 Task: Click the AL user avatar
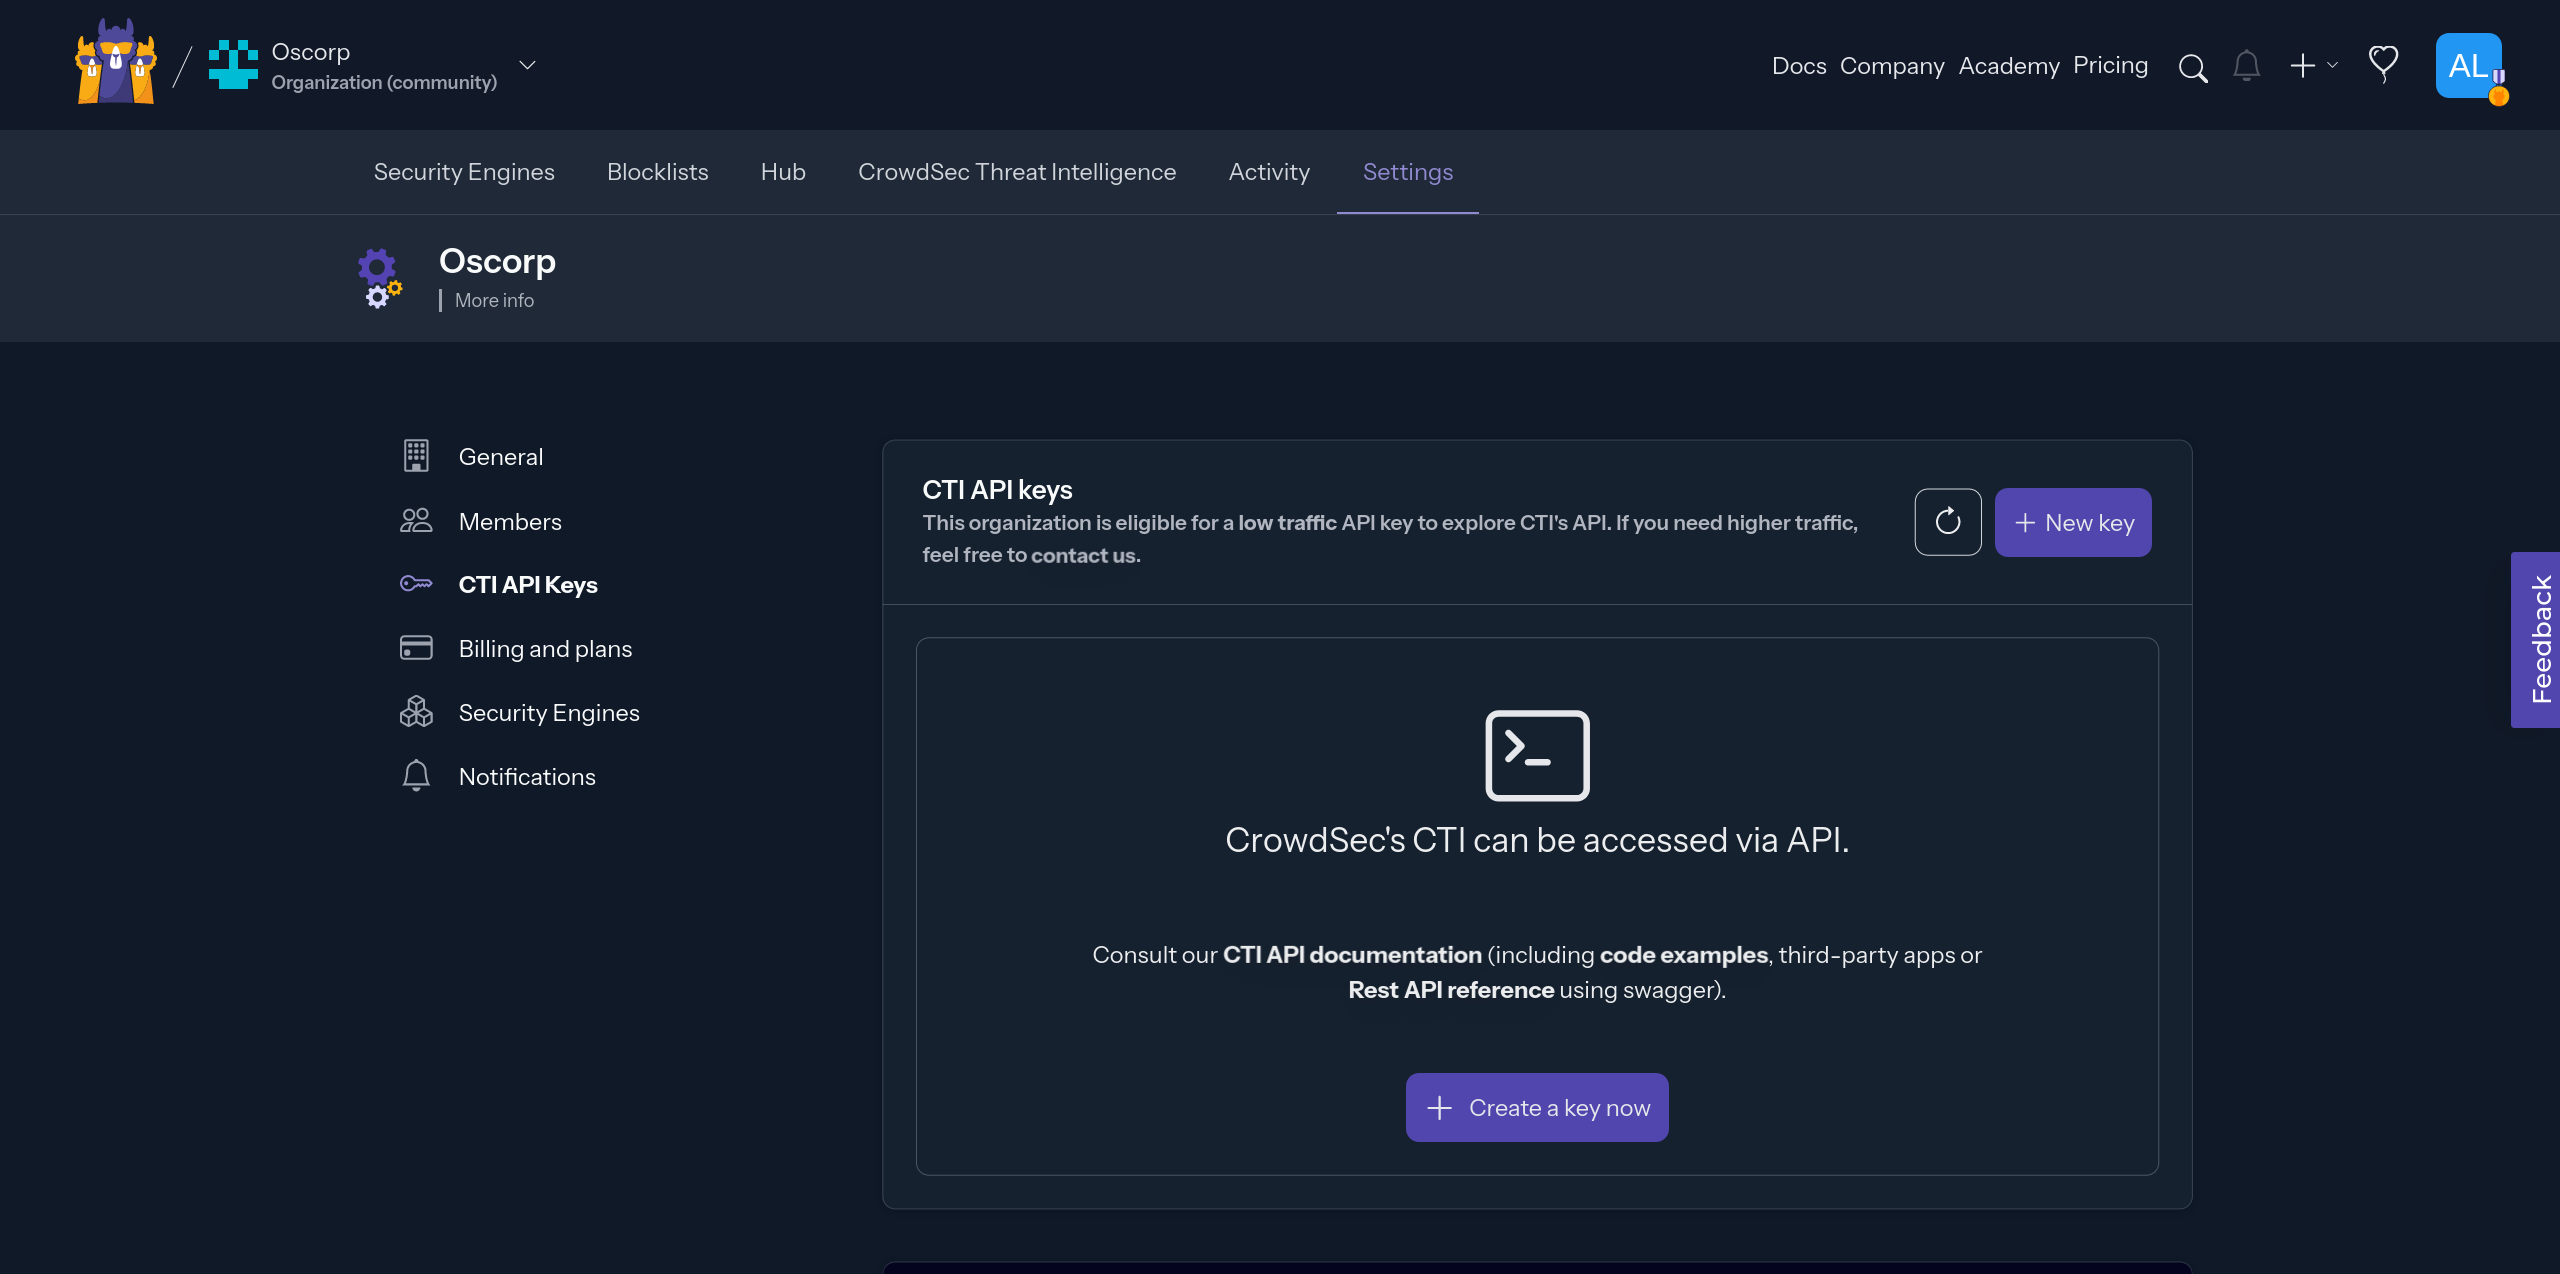pos(2469,66)
